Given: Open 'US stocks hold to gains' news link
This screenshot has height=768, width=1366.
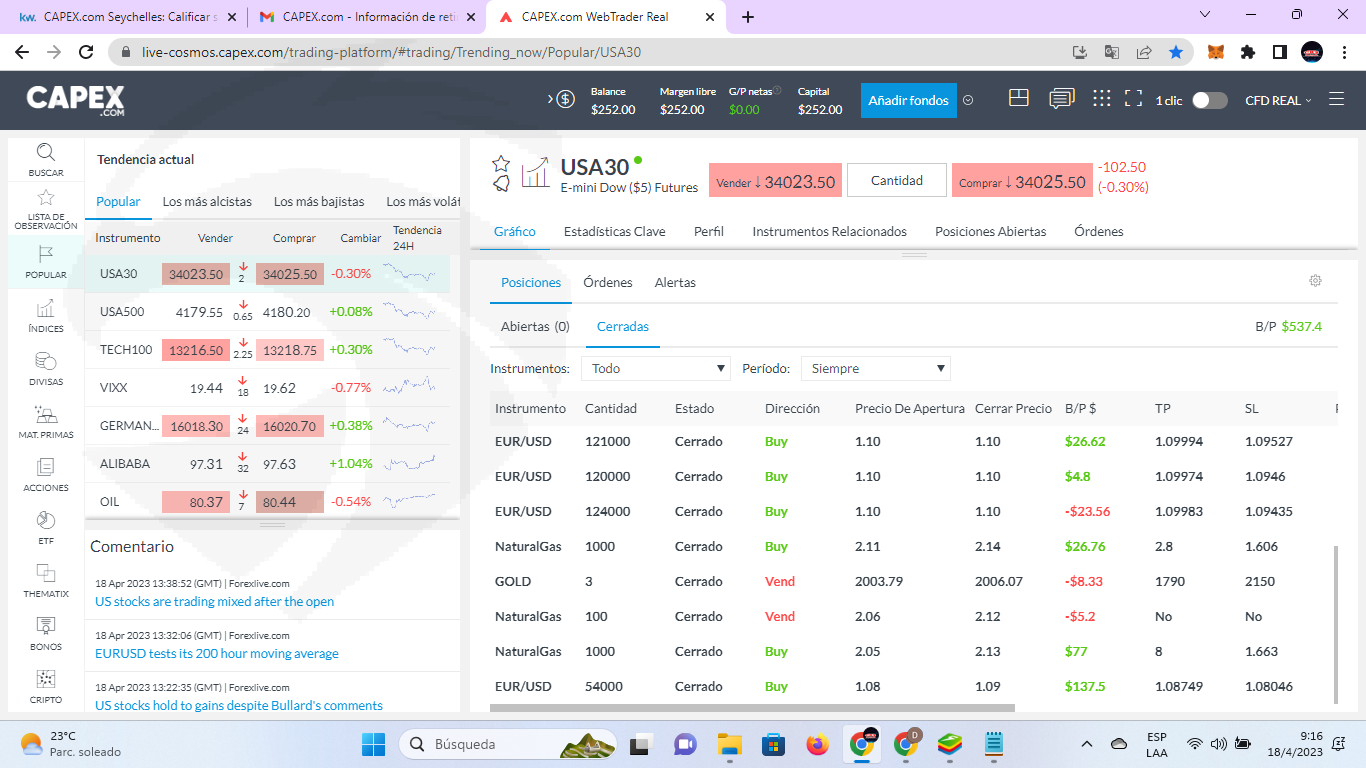Looking at the screenshot, I should point(239,705).
